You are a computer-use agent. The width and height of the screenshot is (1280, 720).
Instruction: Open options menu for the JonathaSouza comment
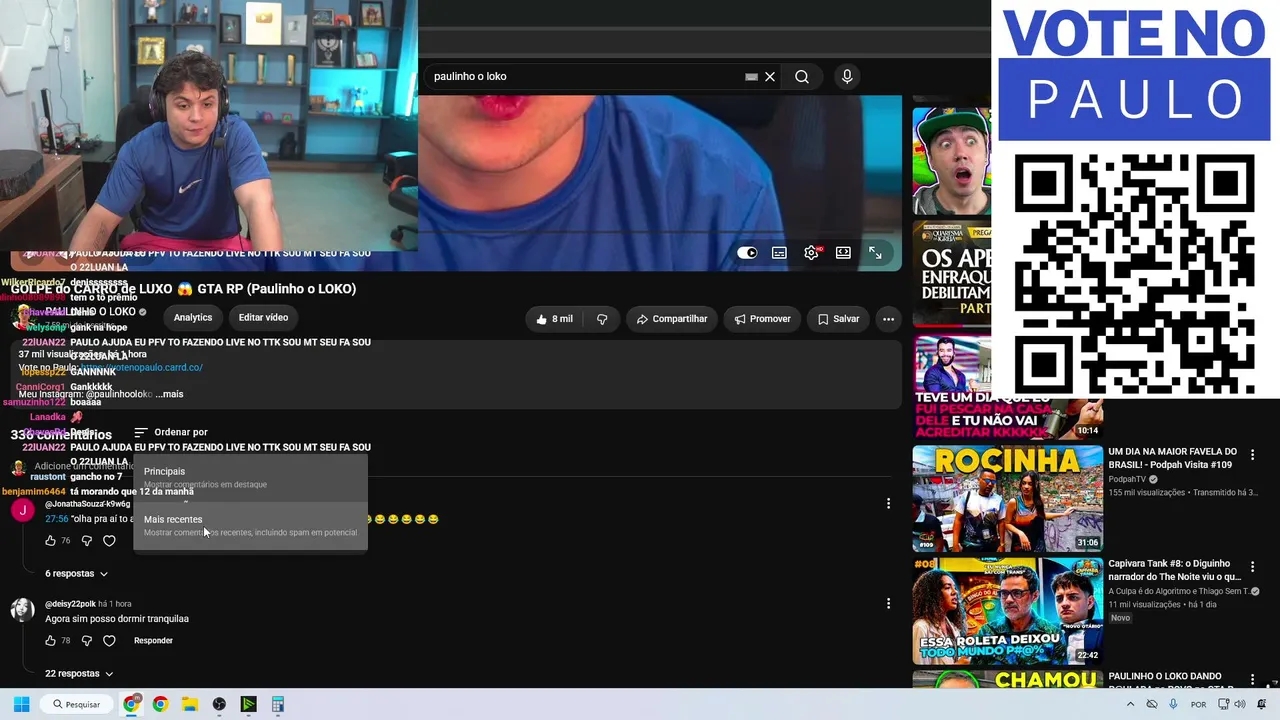click(888, 504)
